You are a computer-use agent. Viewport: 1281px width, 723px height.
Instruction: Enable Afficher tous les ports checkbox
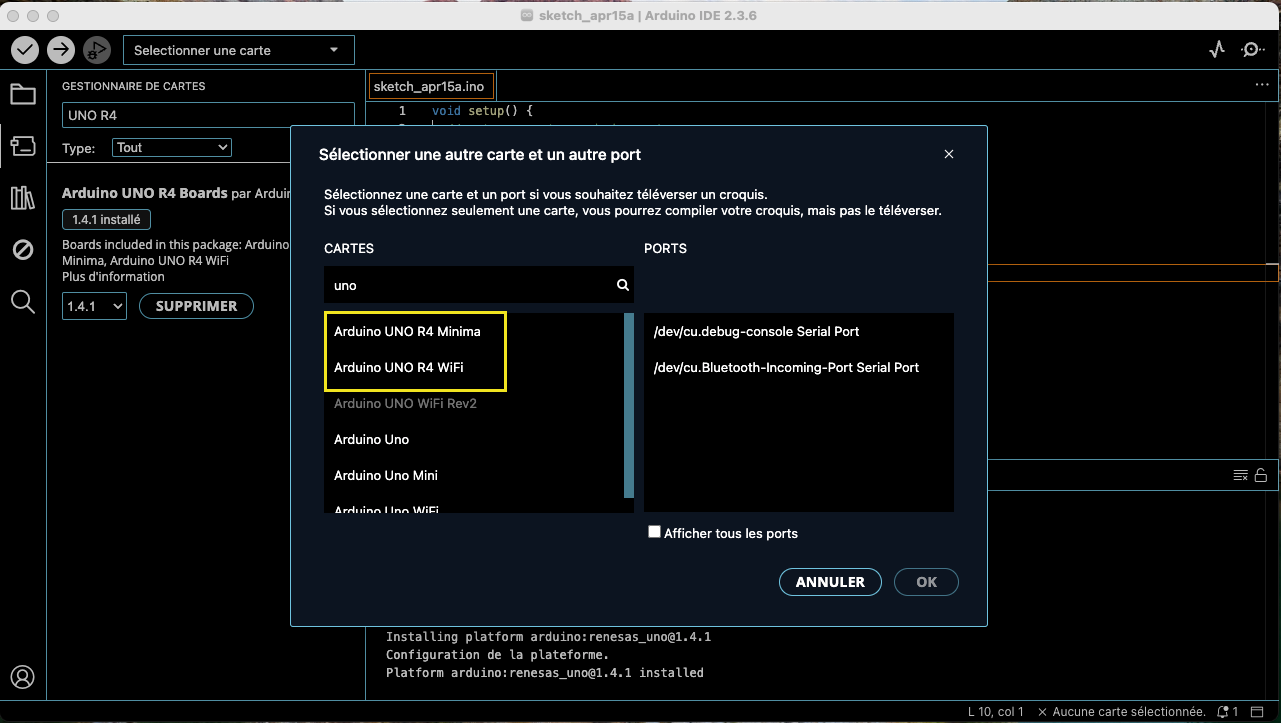[x=654, y=532]
